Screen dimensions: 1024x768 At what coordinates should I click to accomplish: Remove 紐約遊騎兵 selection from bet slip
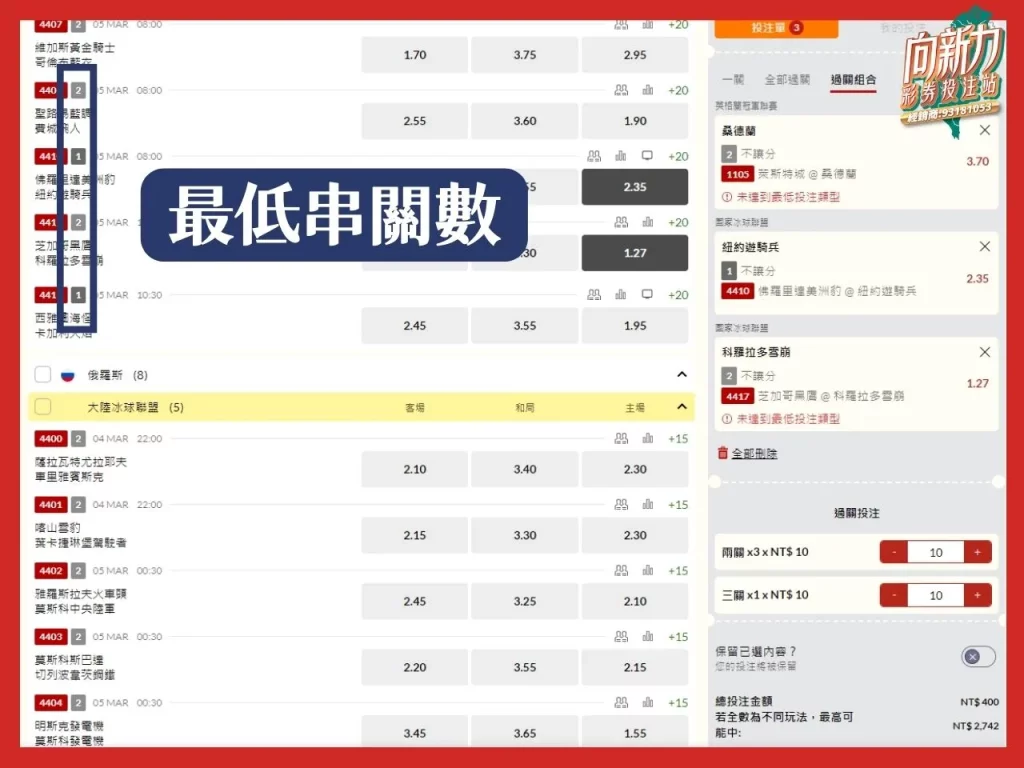click(985, 247)
